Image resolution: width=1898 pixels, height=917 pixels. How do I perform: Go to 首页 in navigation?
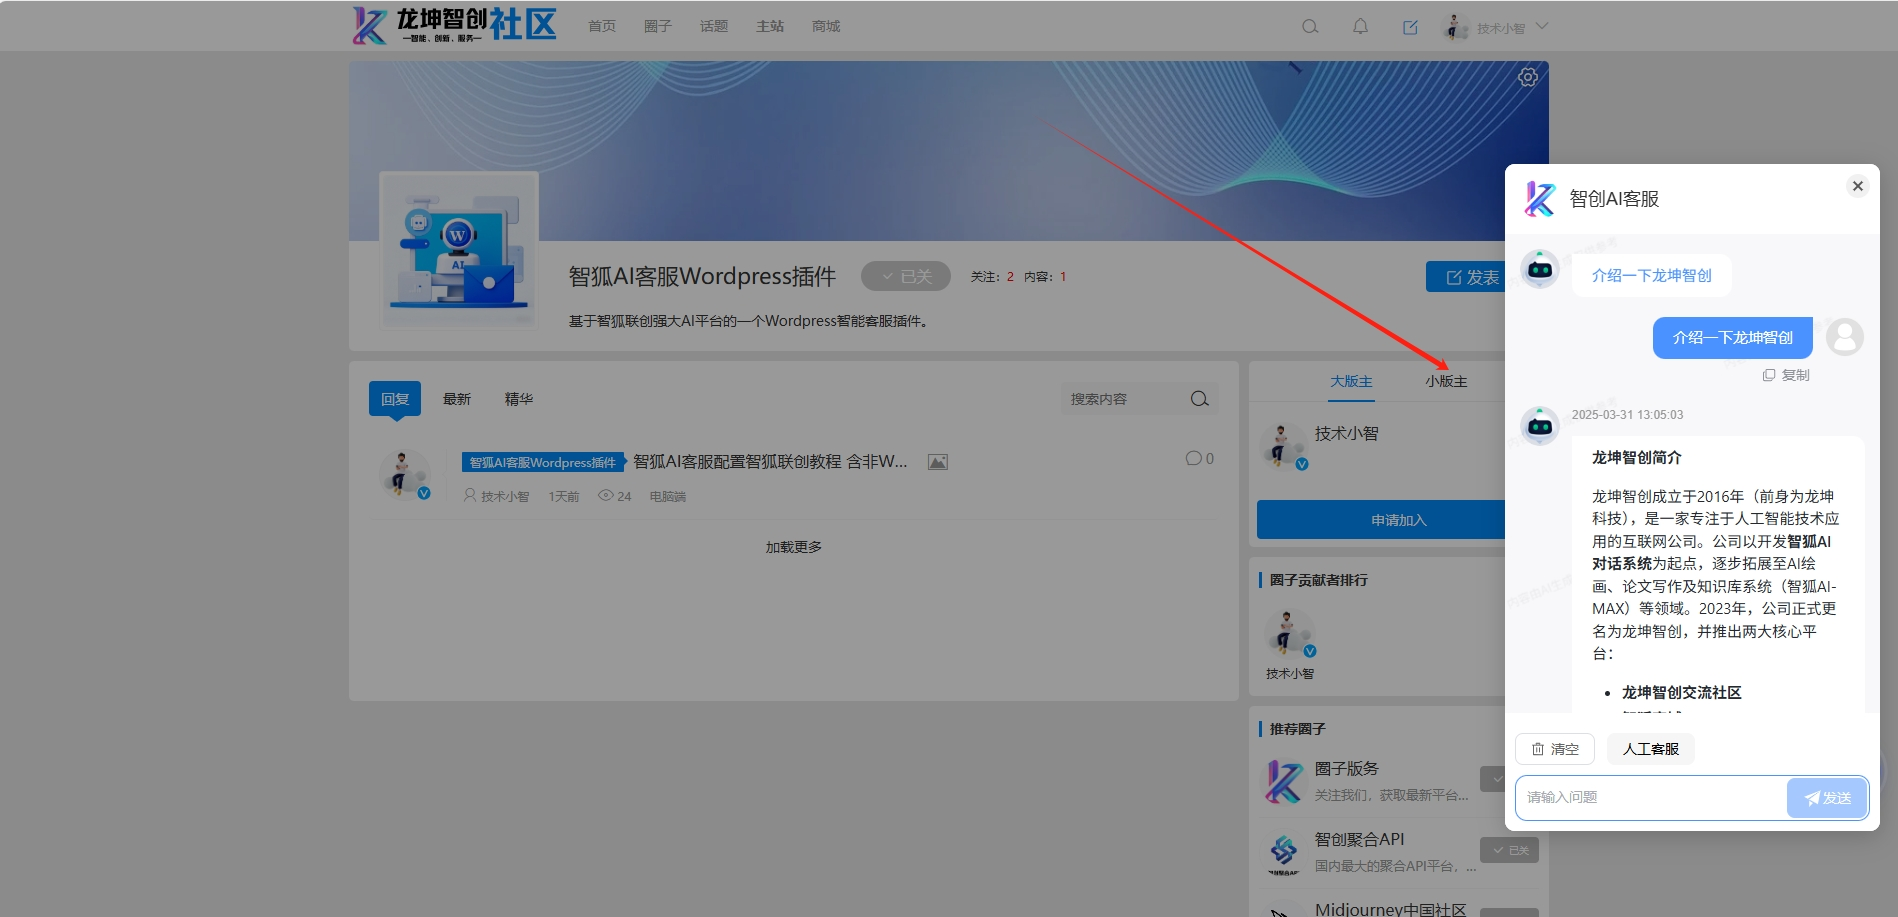point(602,27)
